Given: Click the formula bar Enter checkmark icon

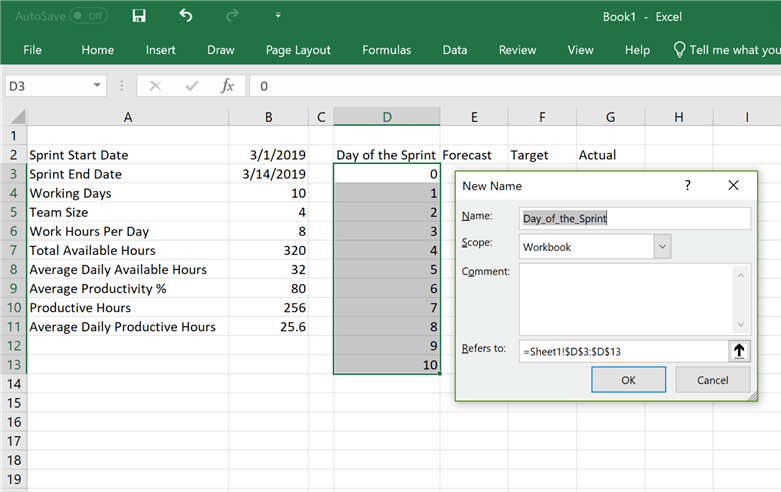Looking at the screenshot, I should [x=191, y=86].
